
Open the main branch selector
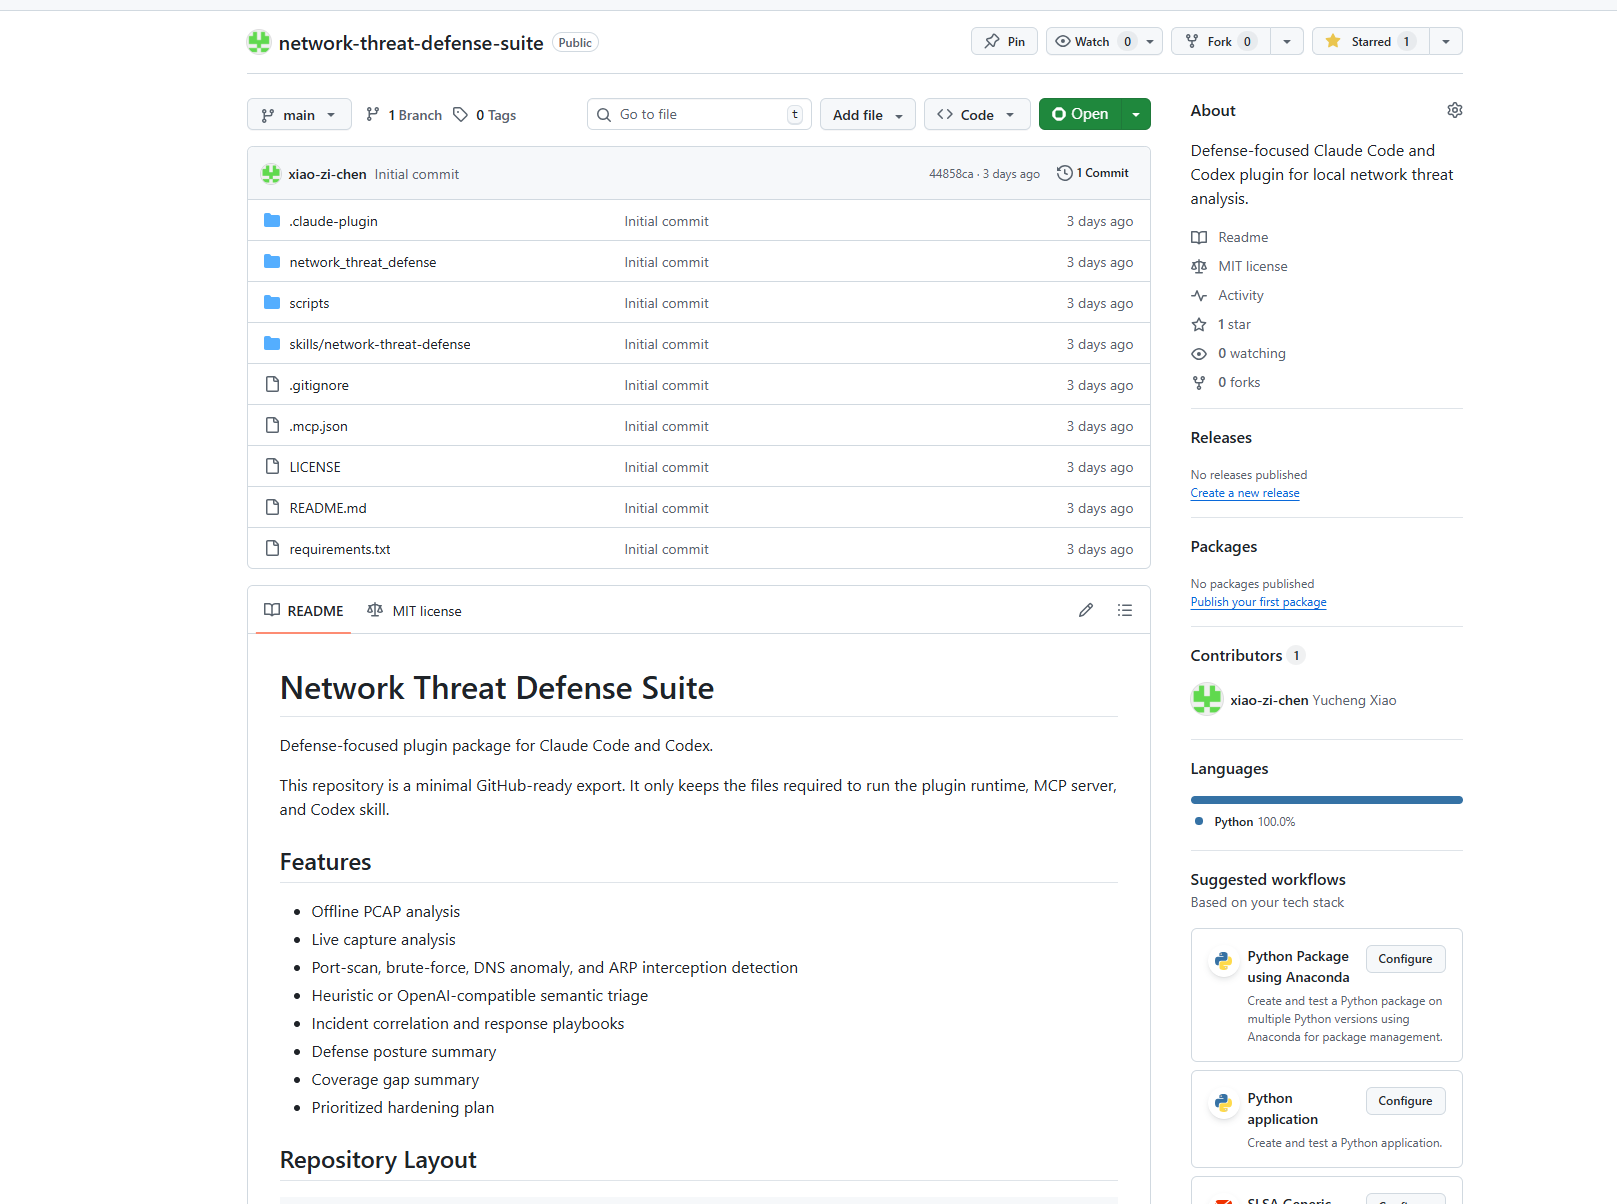(x=298, y=114)
